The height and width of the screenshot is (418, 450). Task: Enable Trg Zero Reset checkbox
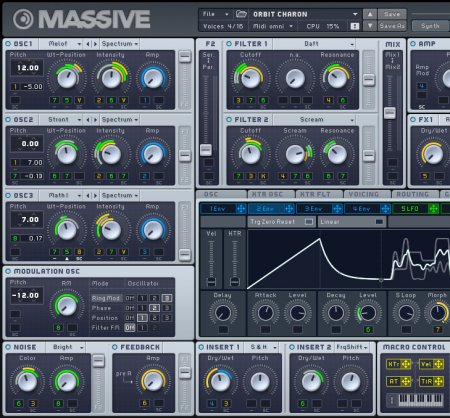(309, 222)
